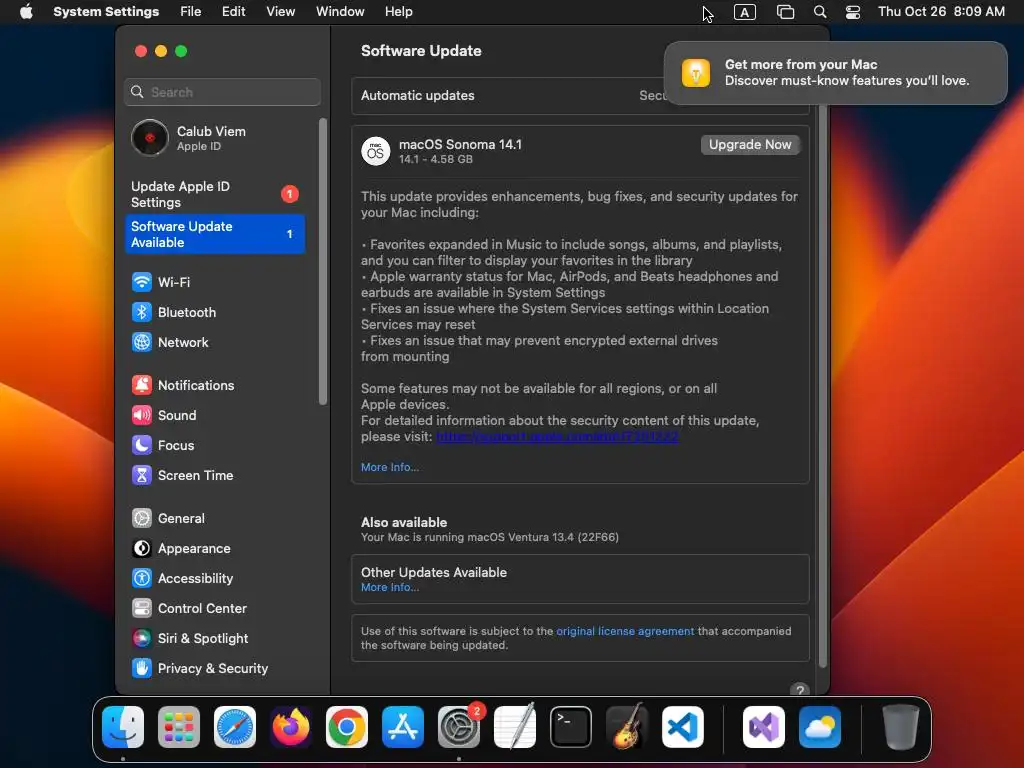Open Launchpad from the Dock
1024x768 pixels.
179,727
